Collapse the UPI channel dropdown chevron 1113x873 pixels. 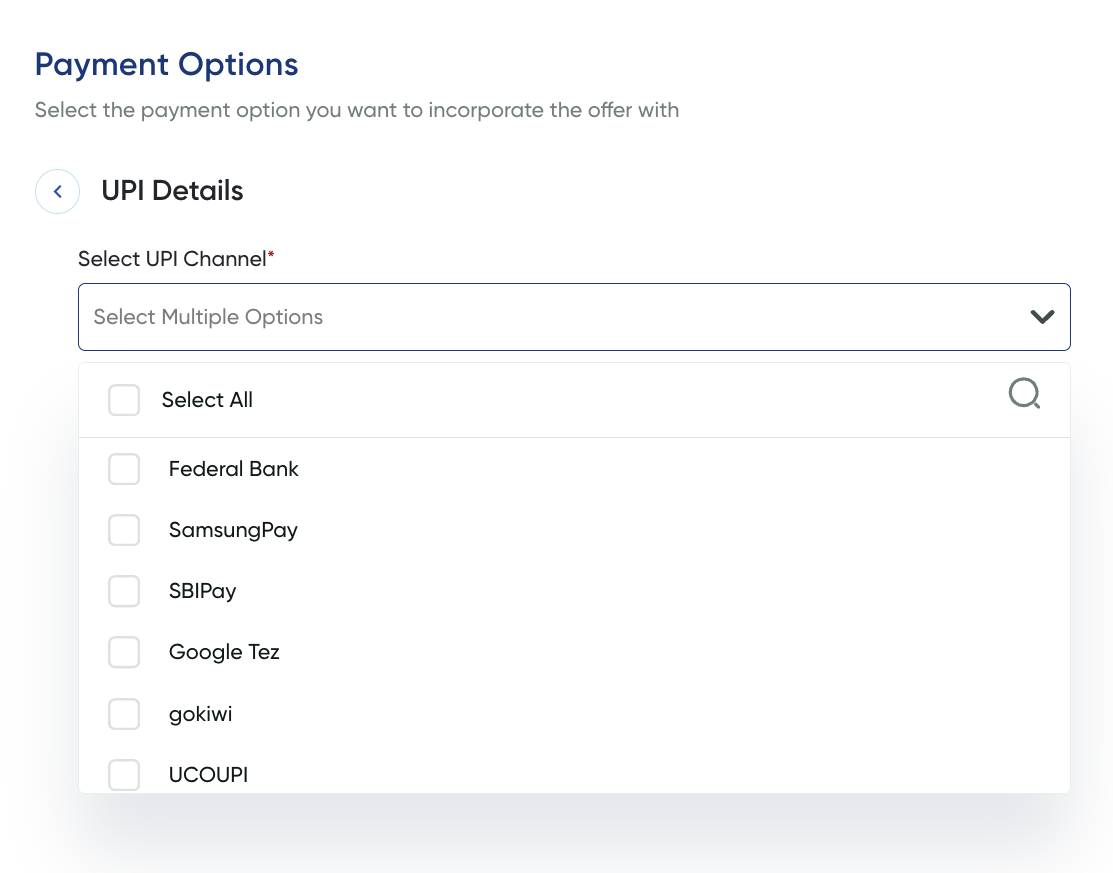1042,317
